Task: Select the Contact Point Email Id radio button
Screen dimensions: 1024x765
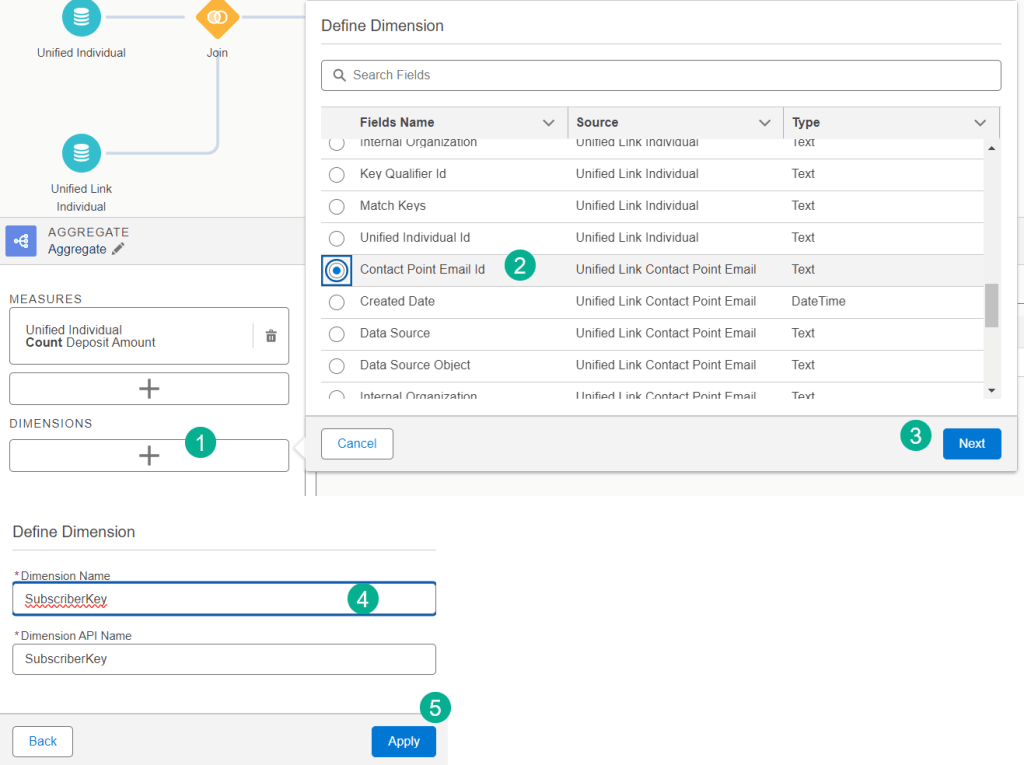Action: click(337, 270)
